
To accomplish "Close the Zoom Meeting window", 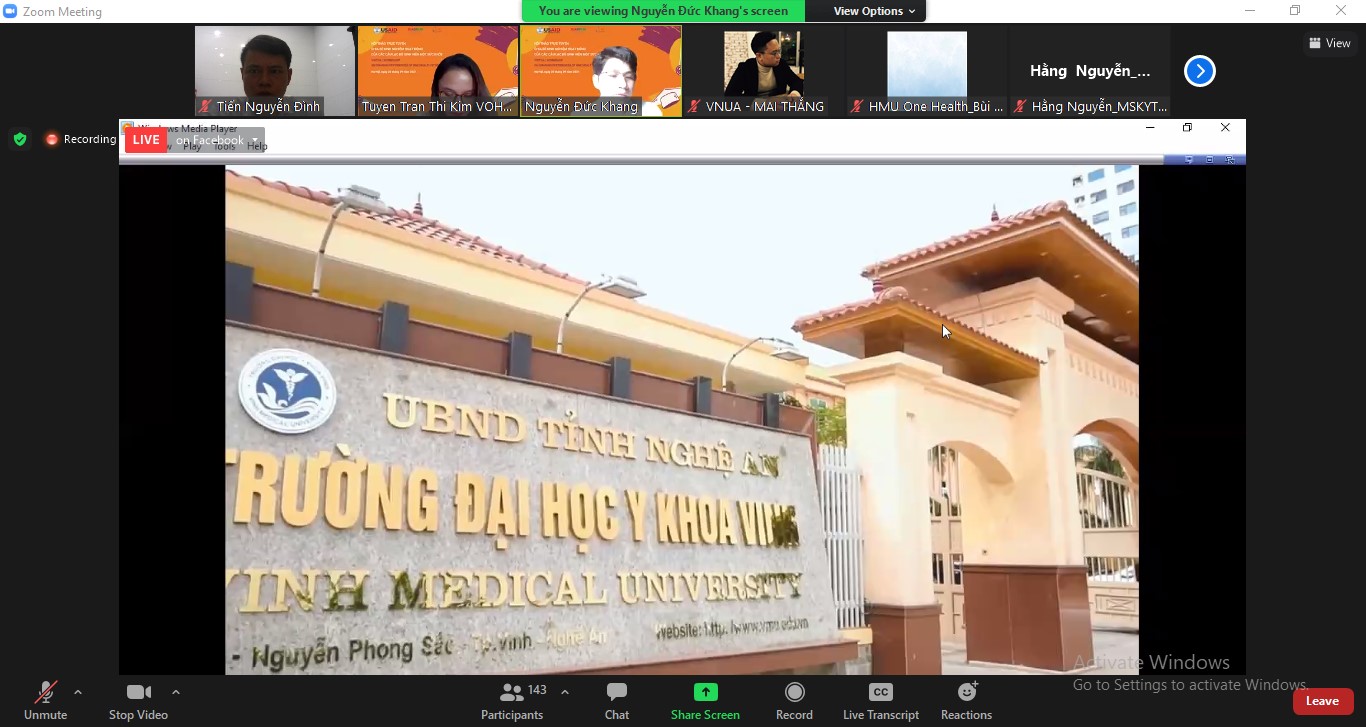I will (x=1342, y=11).
